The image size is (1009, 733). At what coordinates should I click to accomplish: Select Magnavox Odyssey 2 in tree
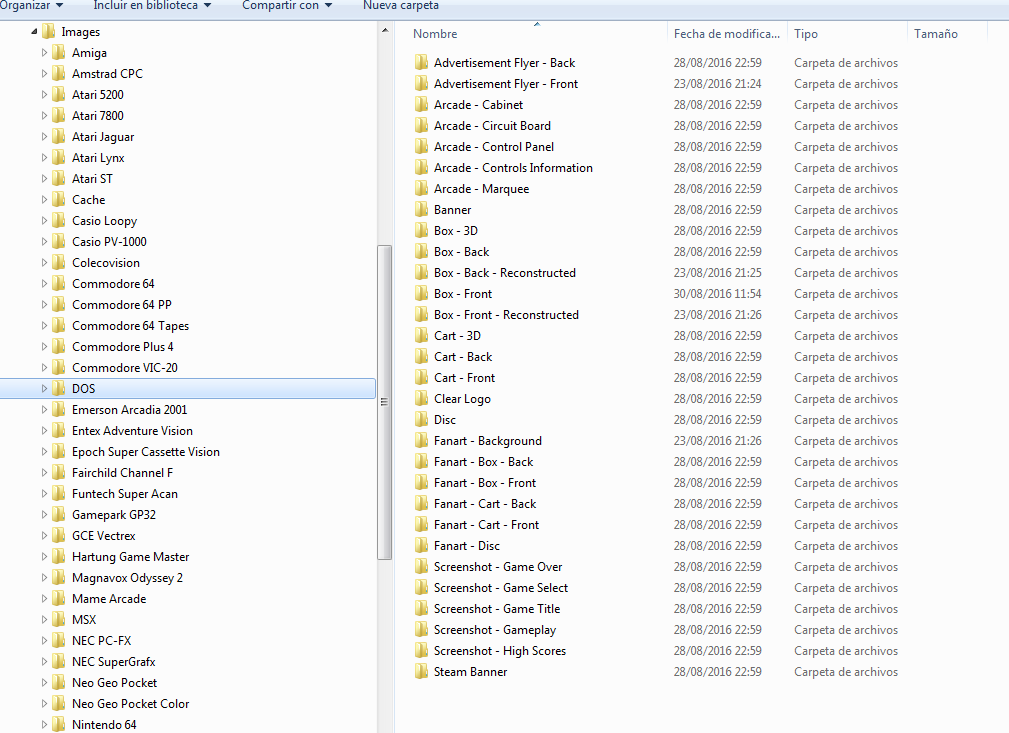(x=127, y=578)
